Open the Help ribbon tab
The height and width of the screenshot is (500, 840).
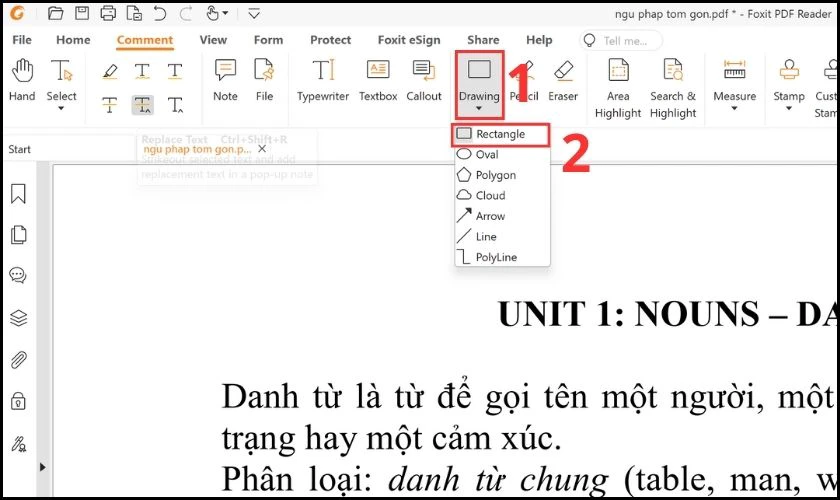click(x=539, y=40)
